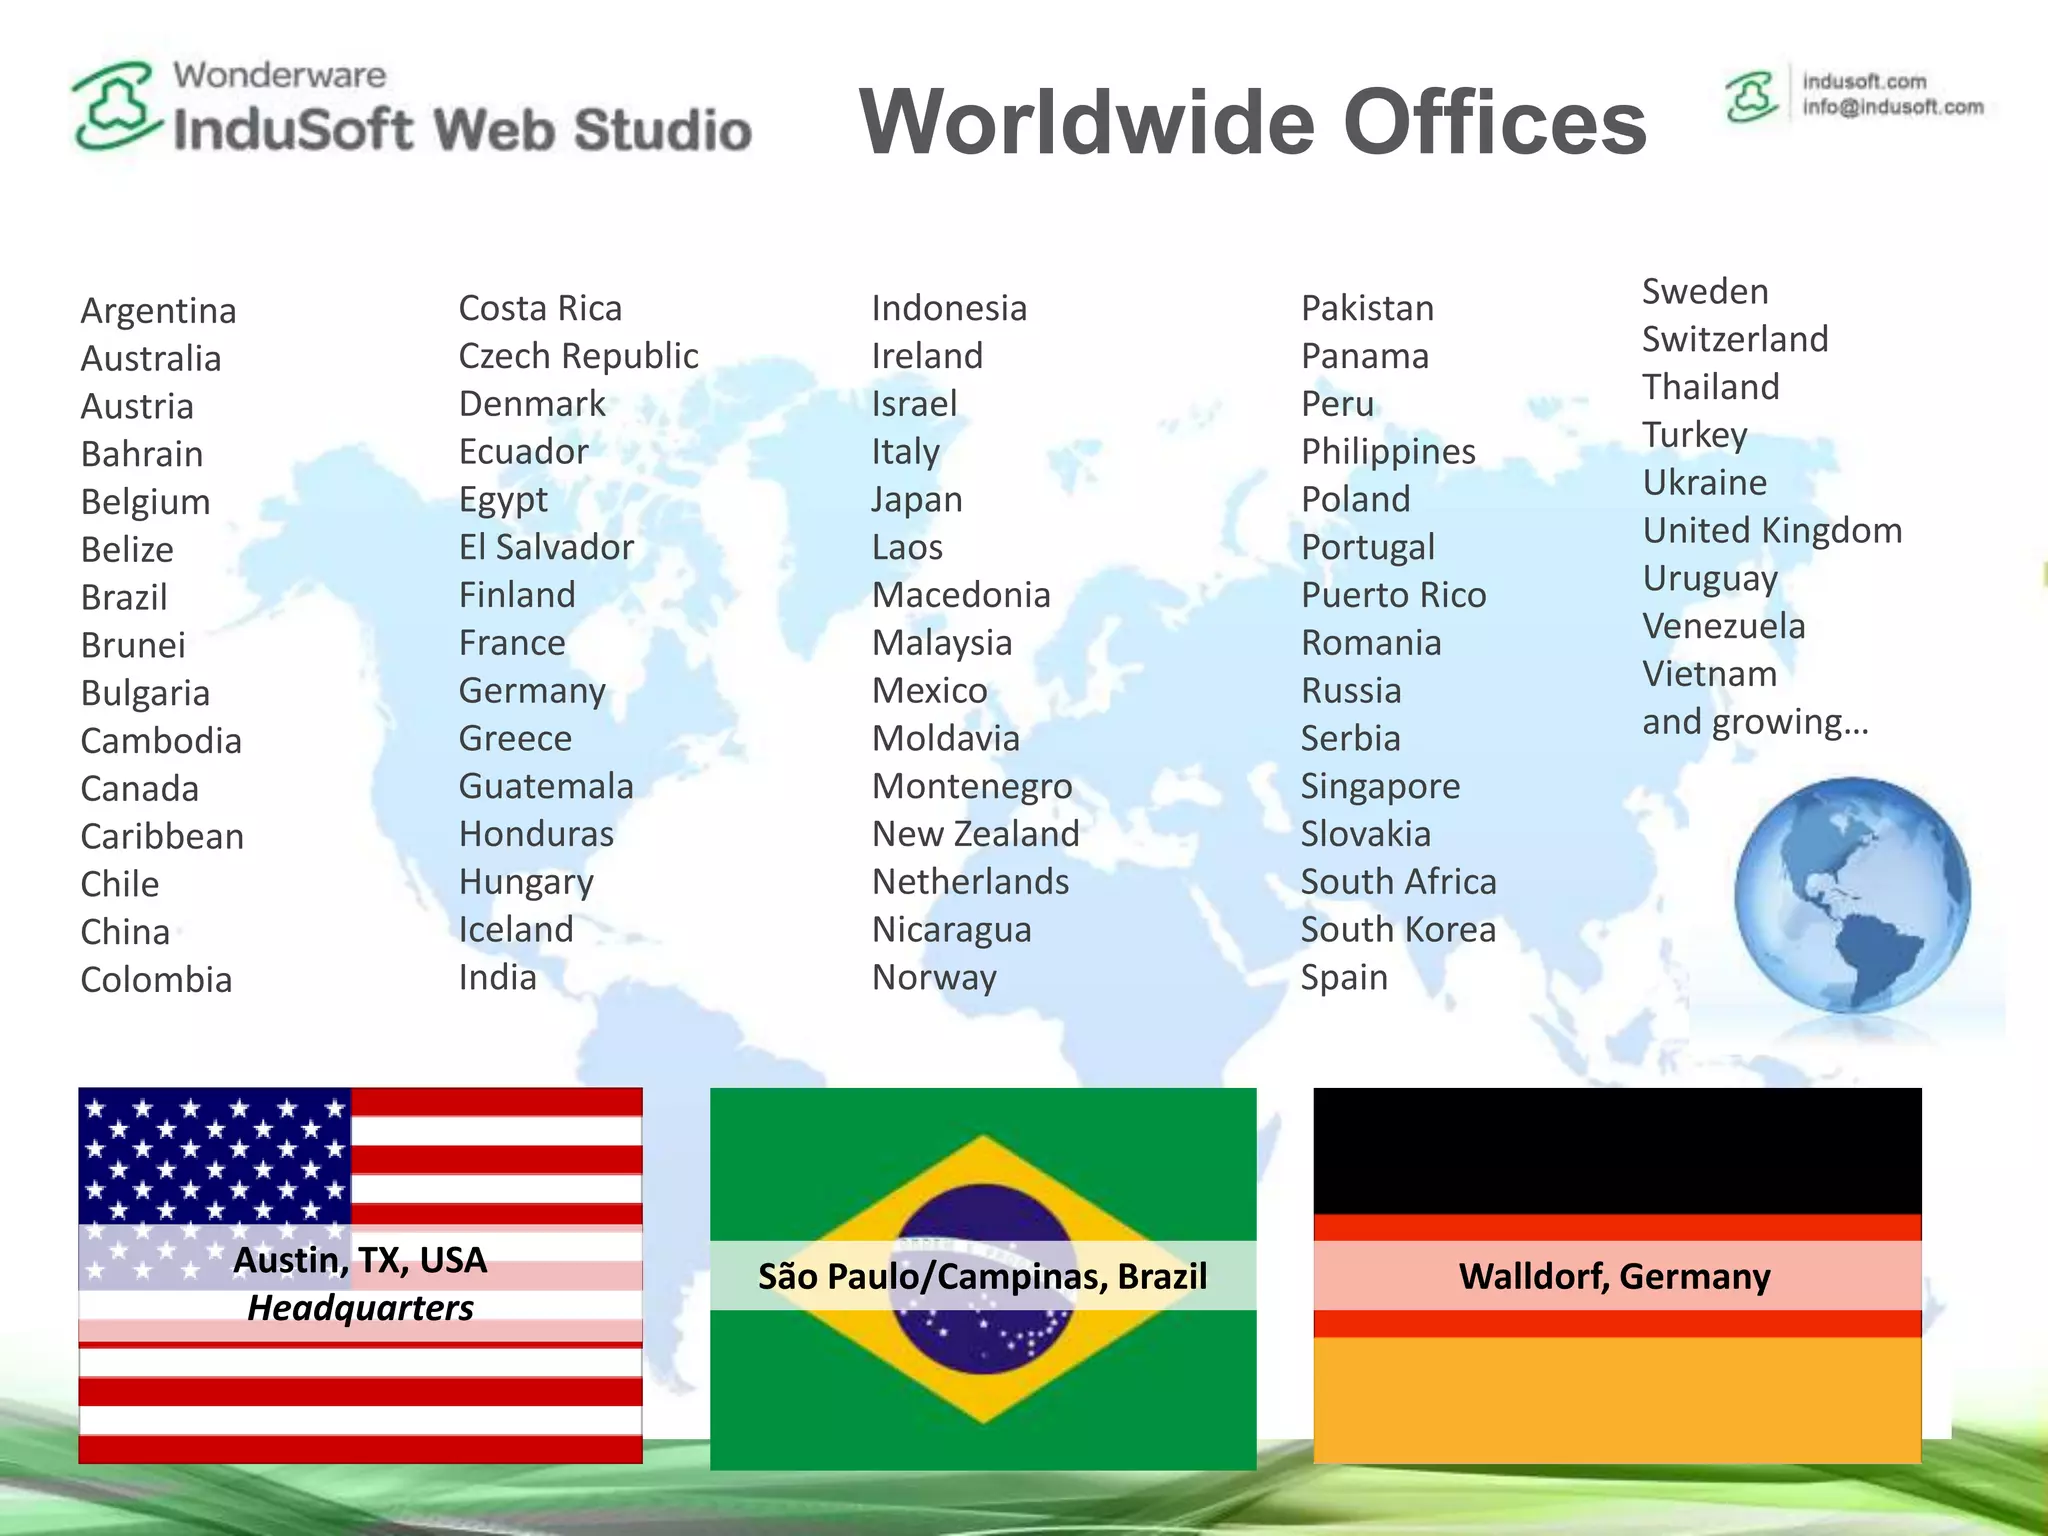The width and height of the screenshot is (2048, 1536).
Task: Select Australia in the country list
Action: pyautogui.click(x=151, y=358)
